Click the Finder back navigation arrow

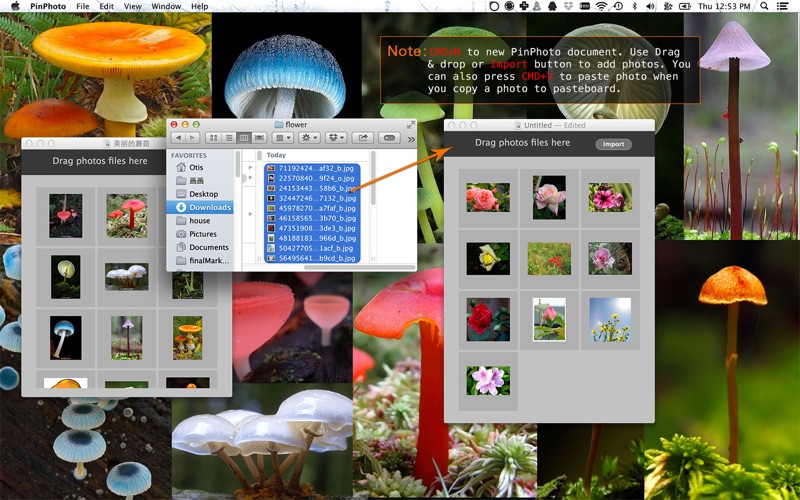click(178, 138)
